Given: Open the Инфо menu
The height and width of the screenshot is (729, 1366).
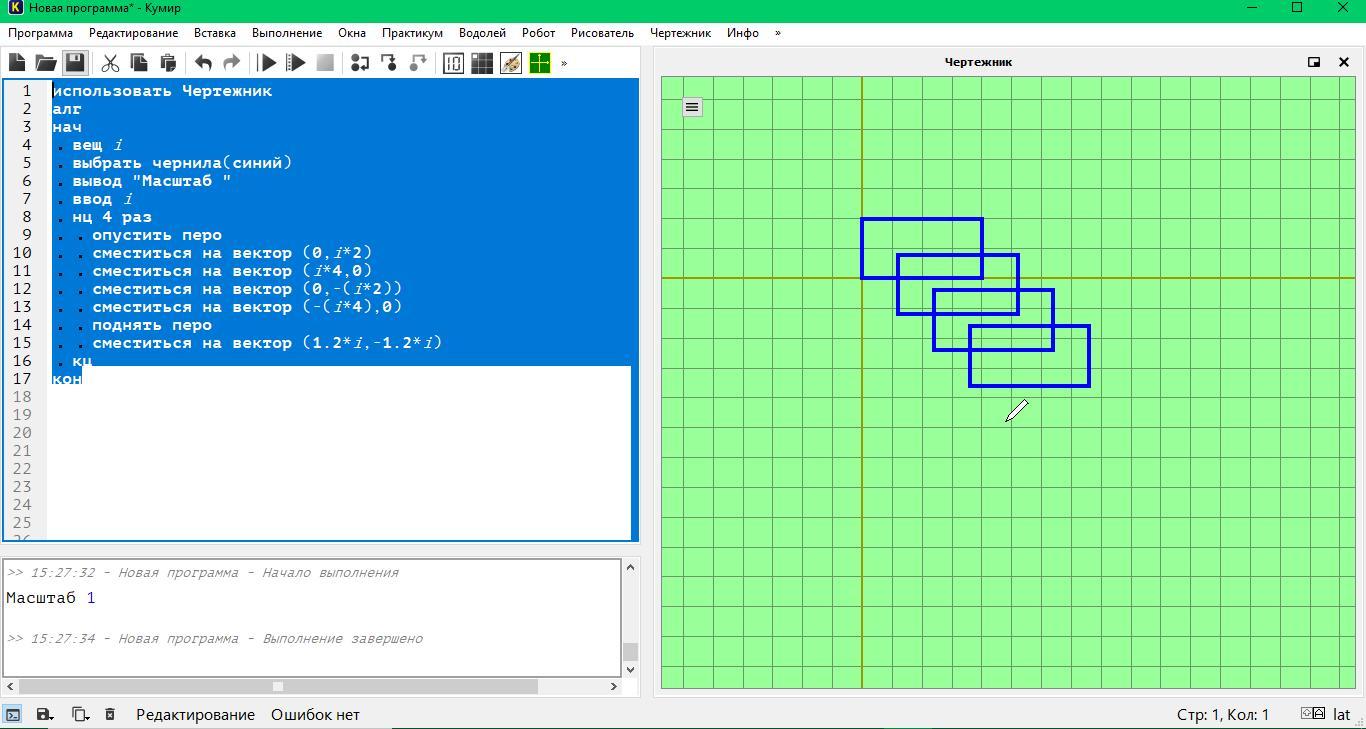Looking at the screenshot, I should [743, 33].
